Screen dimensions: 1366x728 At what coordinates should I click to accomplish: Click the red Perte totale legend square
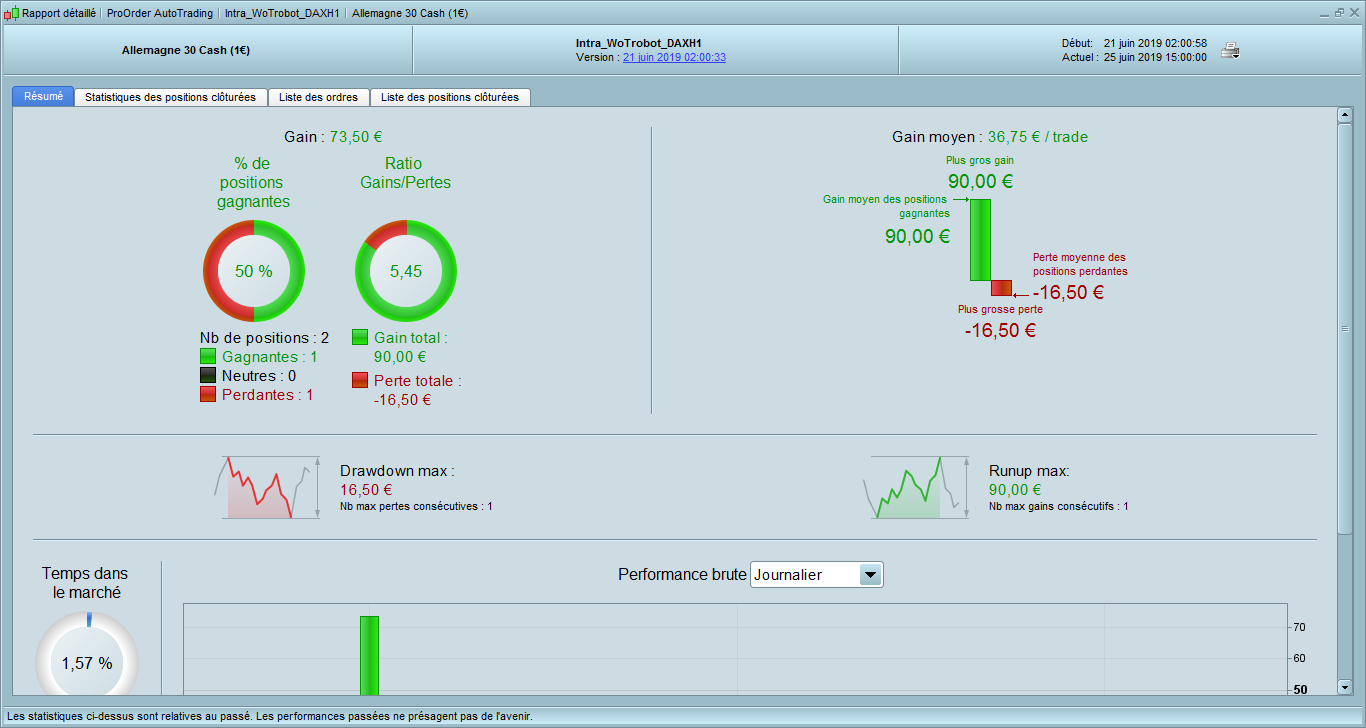[x=360, y=380]
